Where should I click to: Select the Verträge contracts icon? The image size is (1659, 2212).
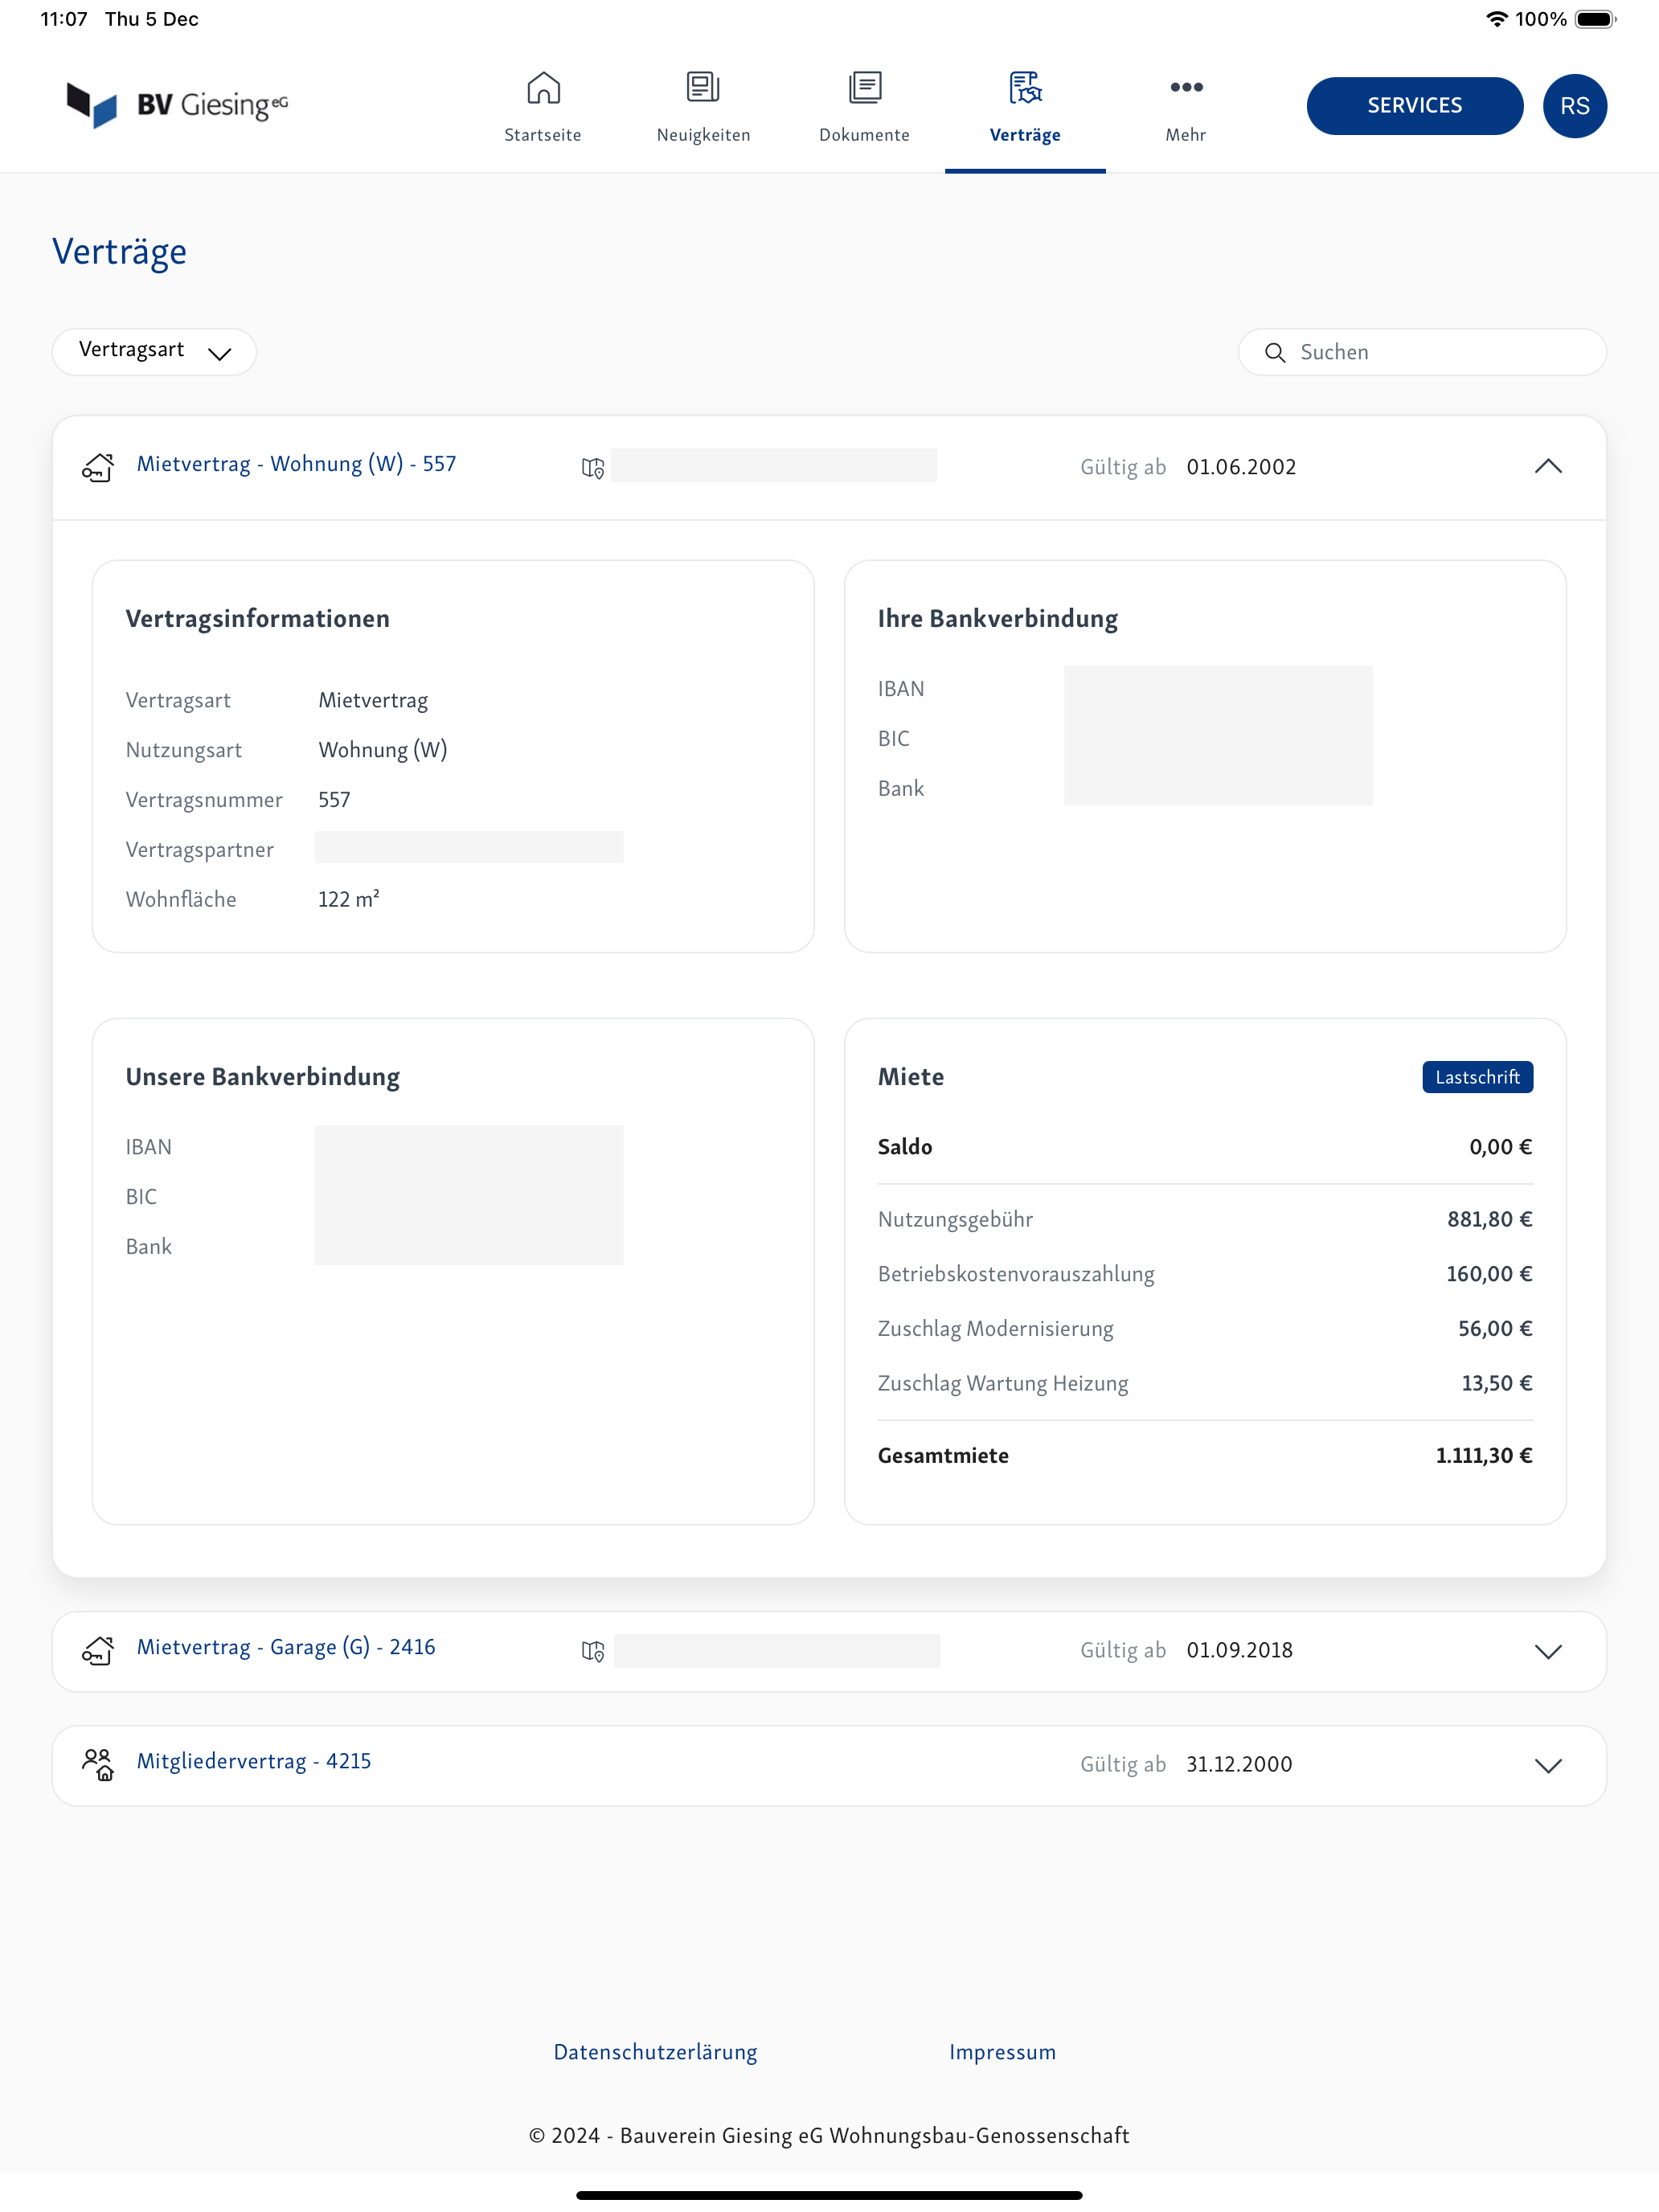point(1025,88)
